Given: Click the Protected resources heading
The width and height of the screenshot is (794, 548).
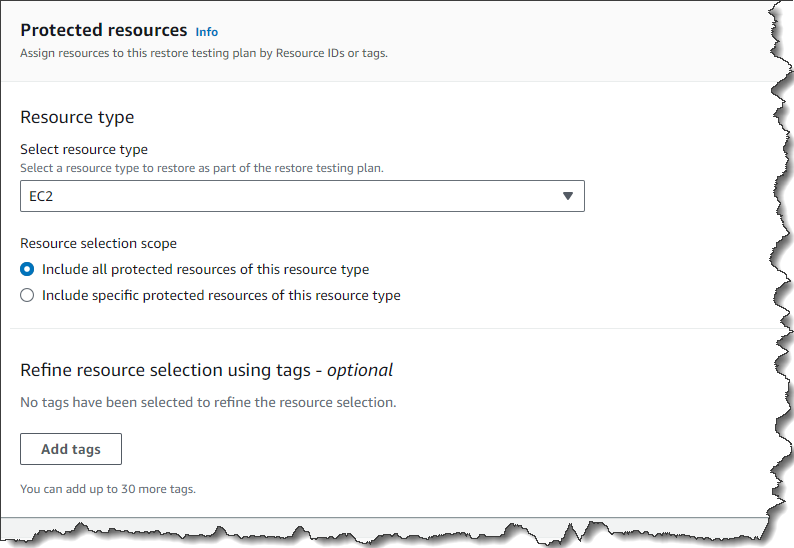Looking at the screenshot, I should tap(104, 31).
